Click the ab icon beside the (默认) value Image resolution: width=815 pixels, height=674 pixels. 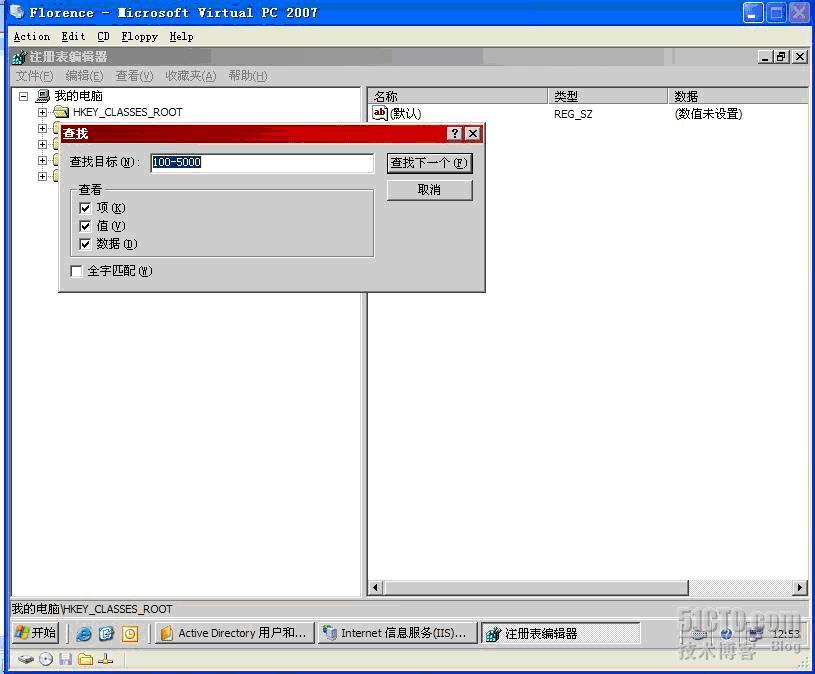[x=380, y=113]
